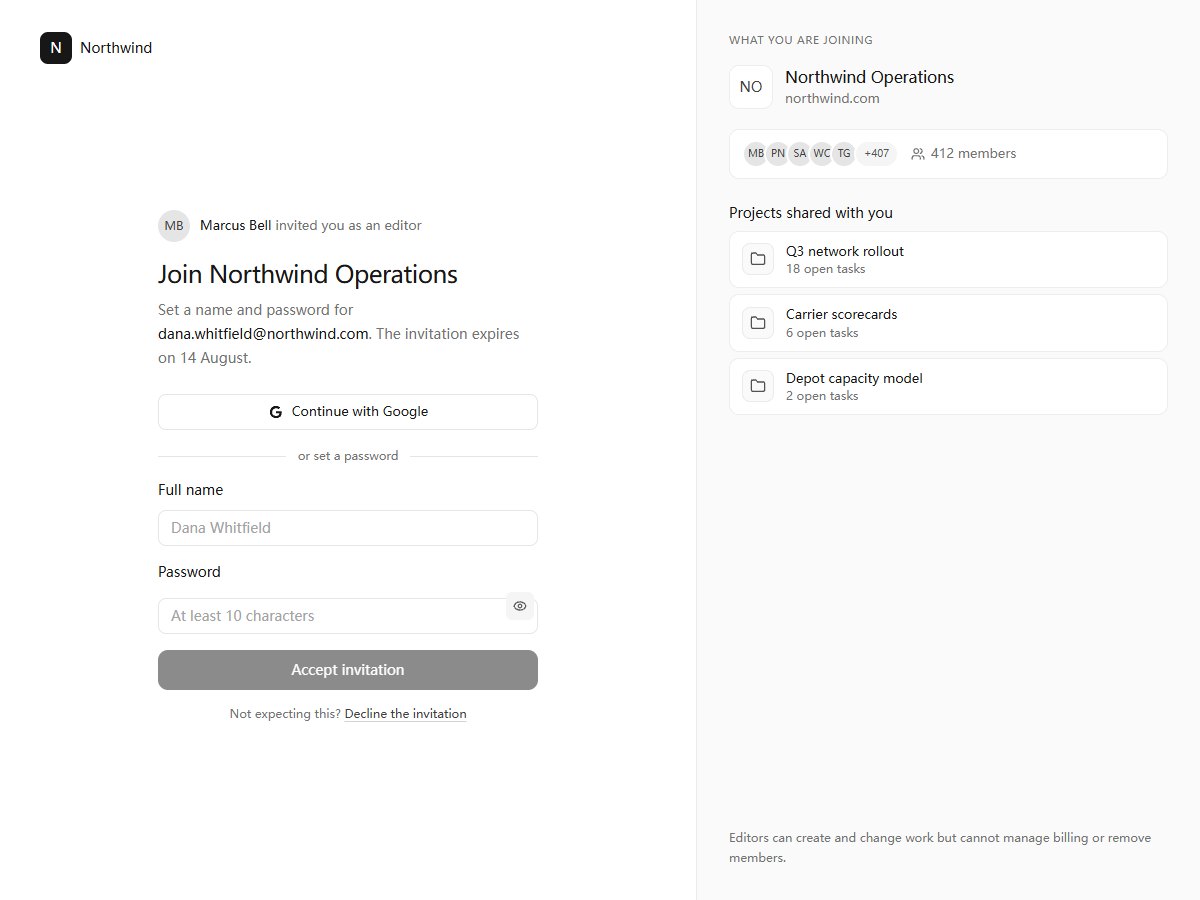Click the WC member avatar
This screenshot has width=1200, height=900.
coord(821,154)
